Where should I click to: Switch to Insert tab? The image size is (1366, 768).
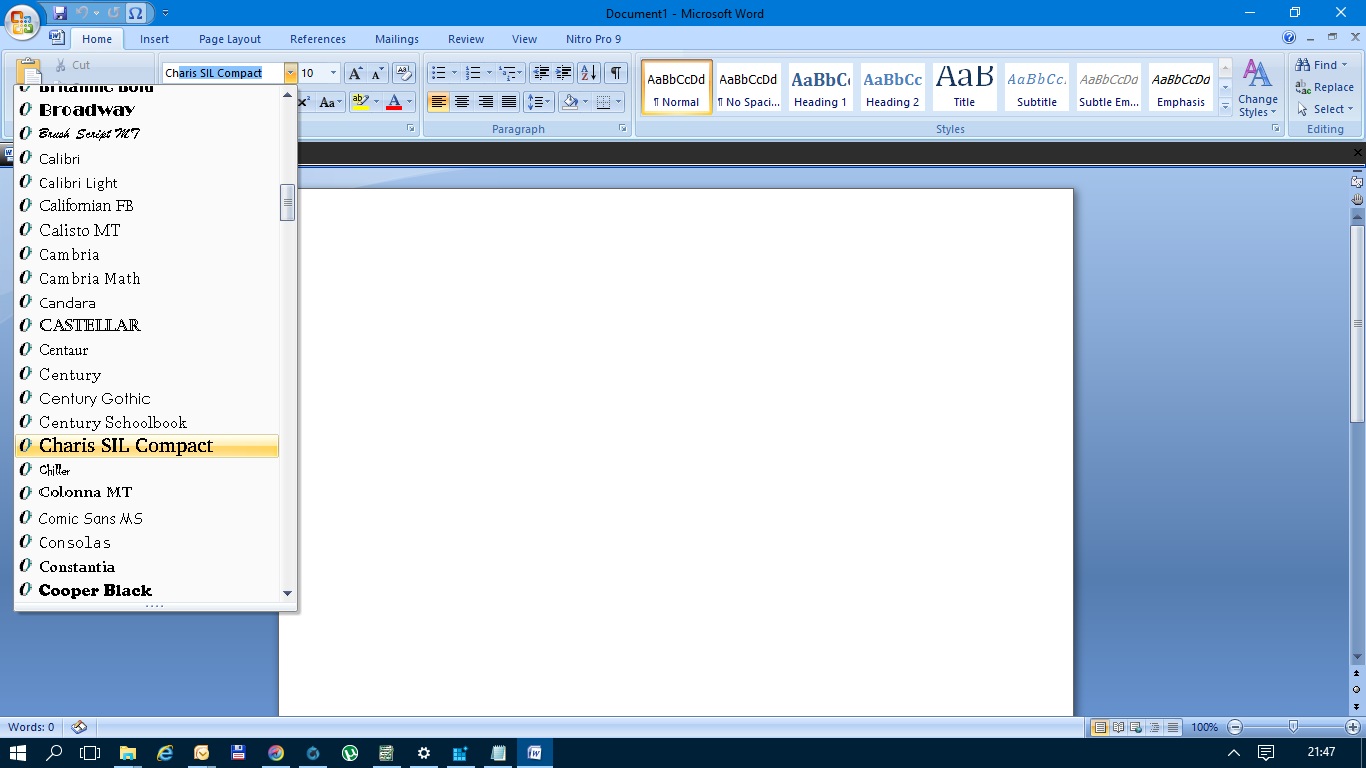[x=154, y=39]
